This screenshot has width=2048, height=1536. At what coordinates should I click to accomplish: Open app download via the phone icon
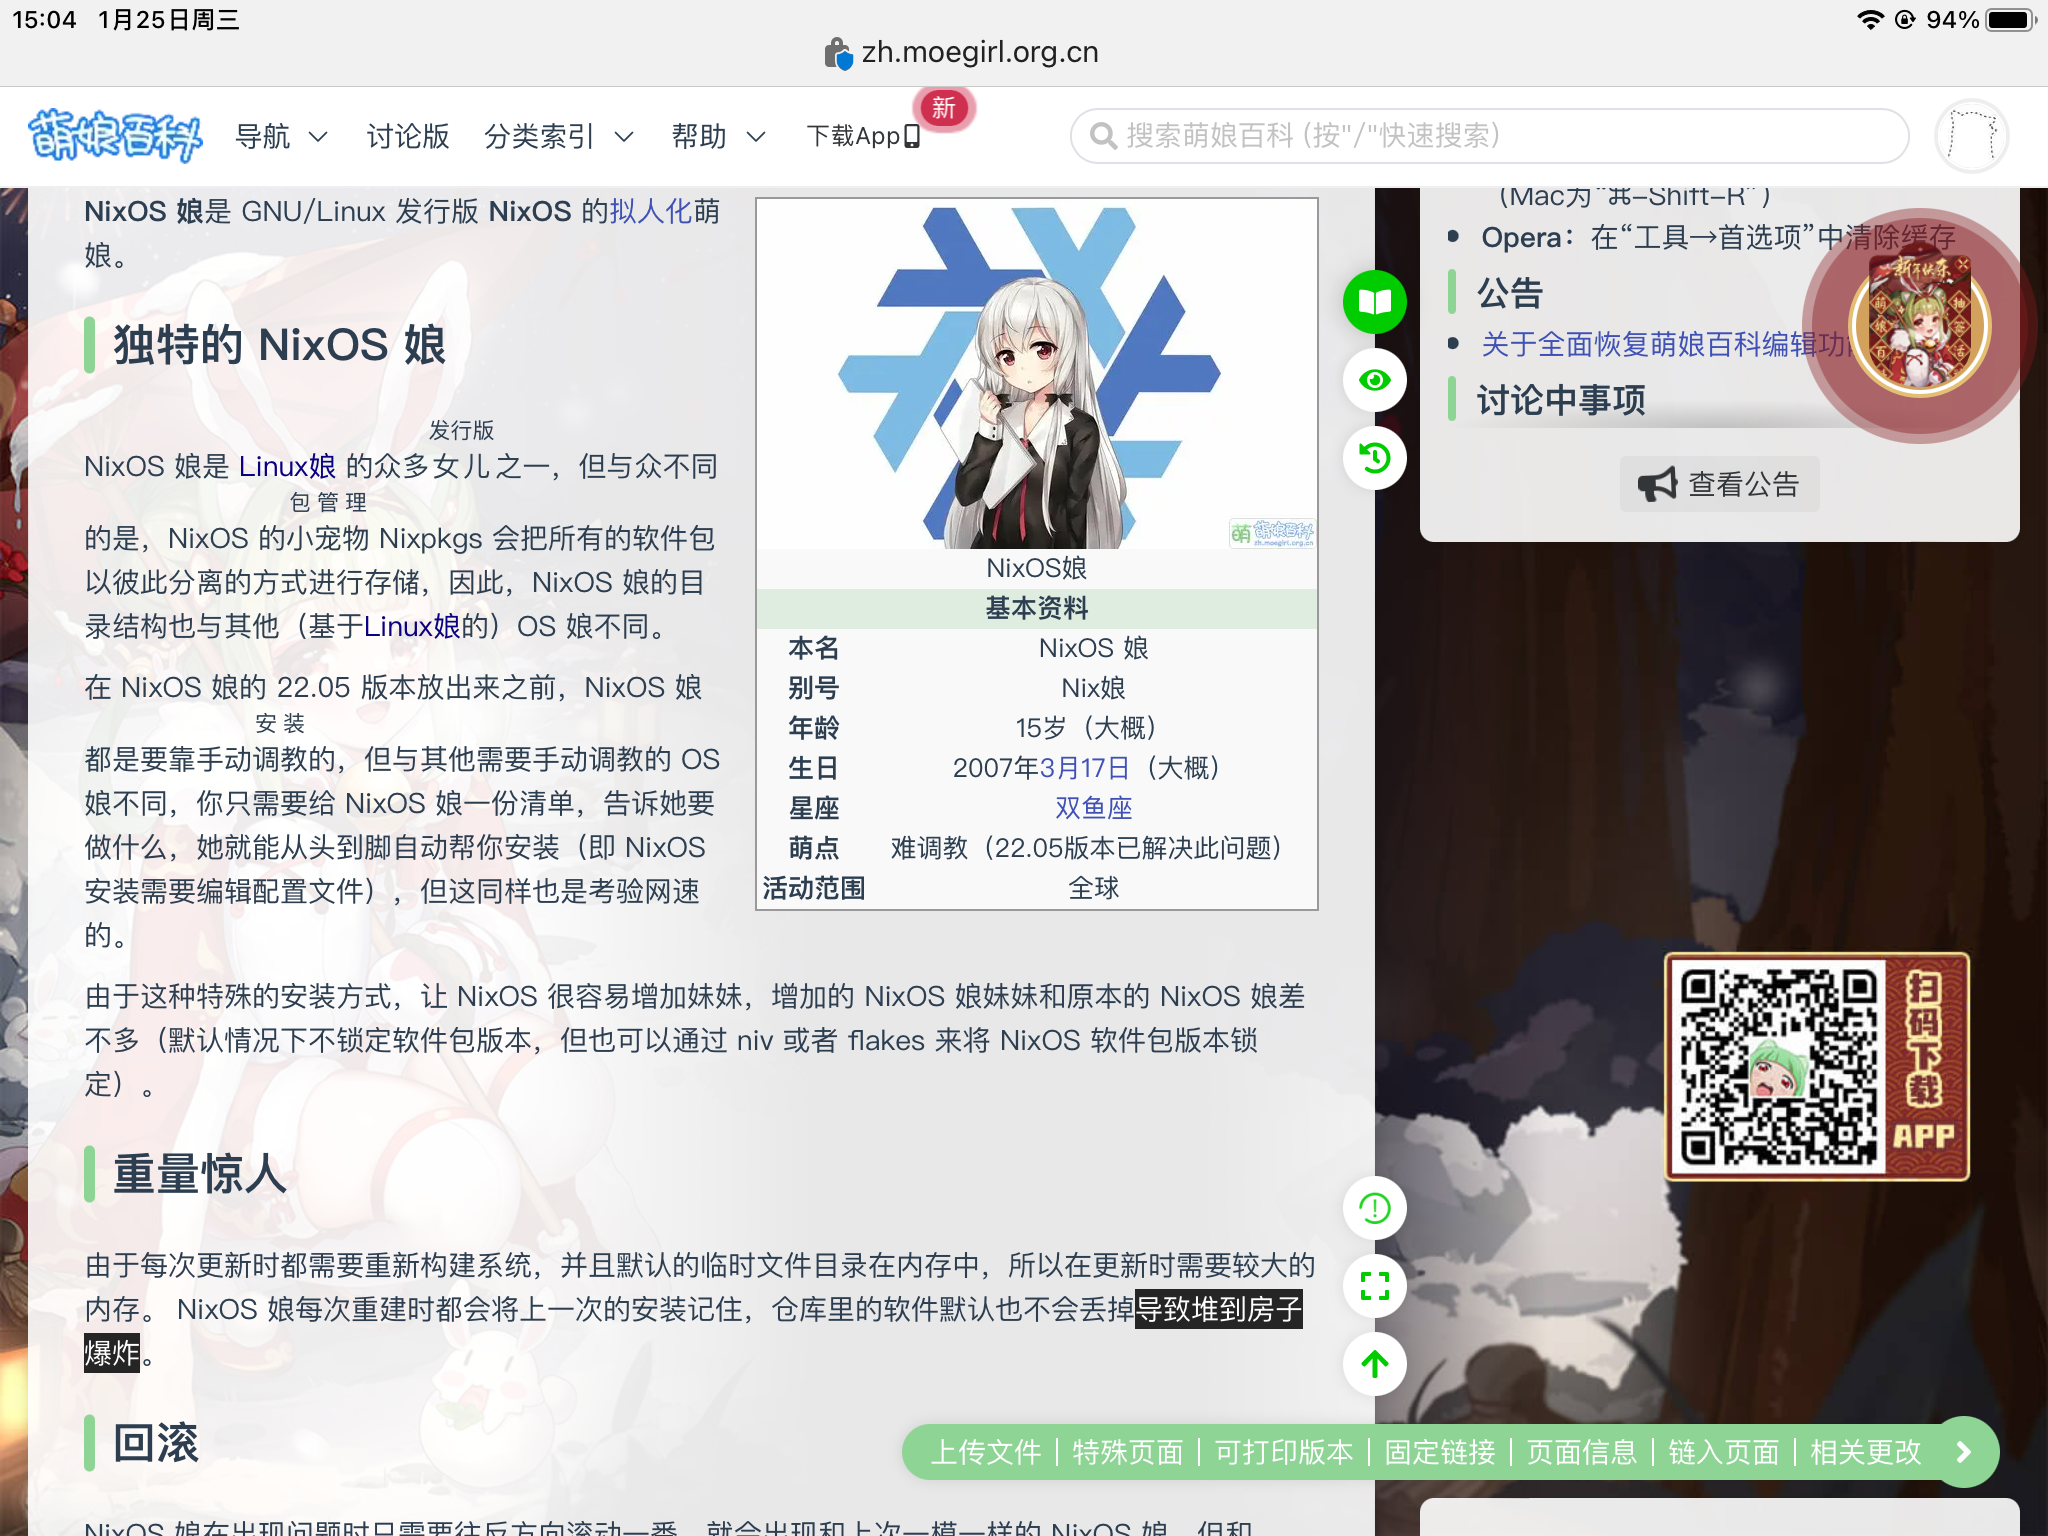[x=911, y=136]
